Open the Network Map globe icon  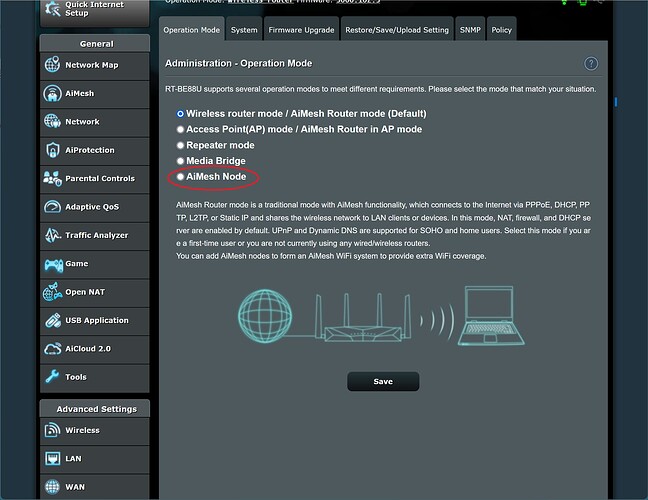click(52, 65)
